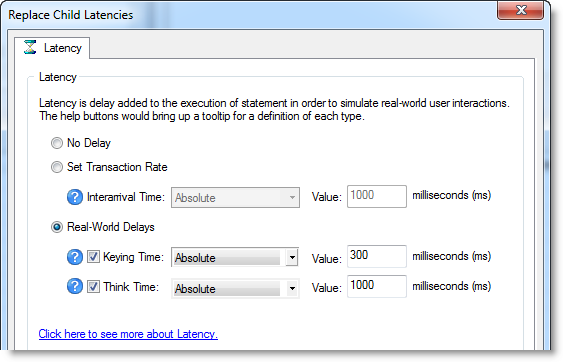This screenshot has height=362, width=563.
Task: Toggle the Think Time checkbox
Action: 93,287
